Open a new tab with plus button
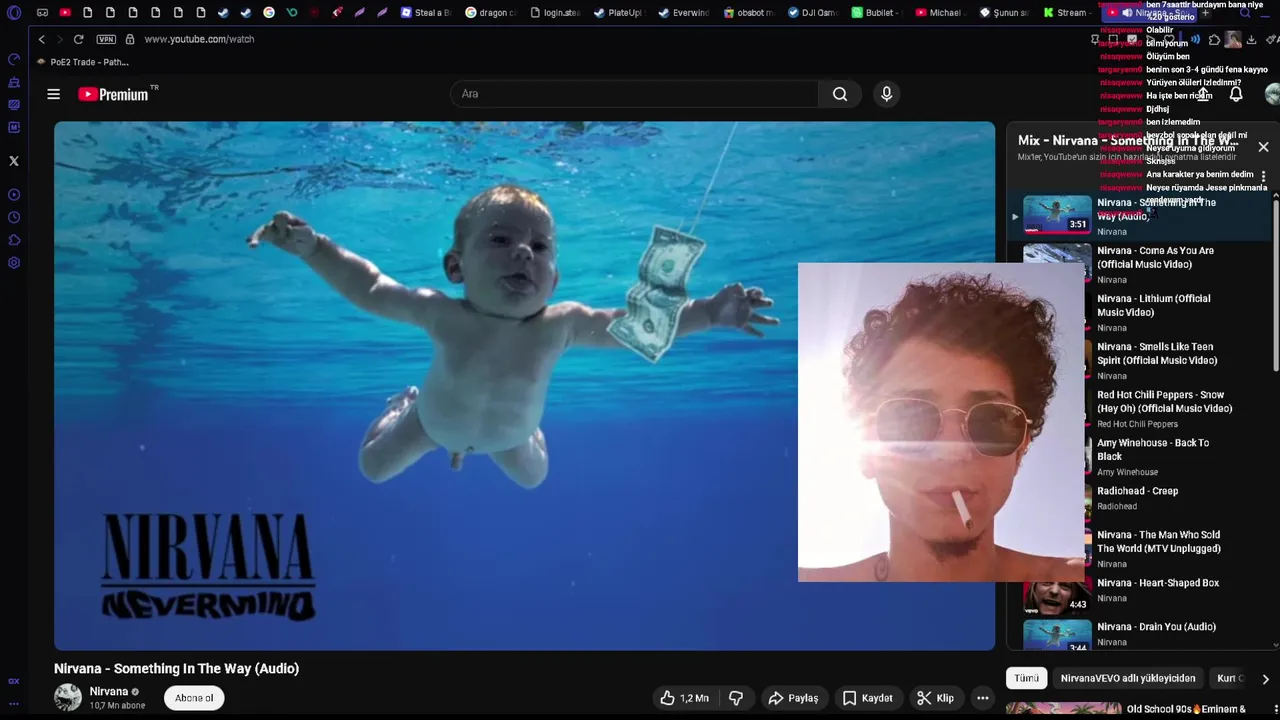1280x720 pixels. 1205,13
